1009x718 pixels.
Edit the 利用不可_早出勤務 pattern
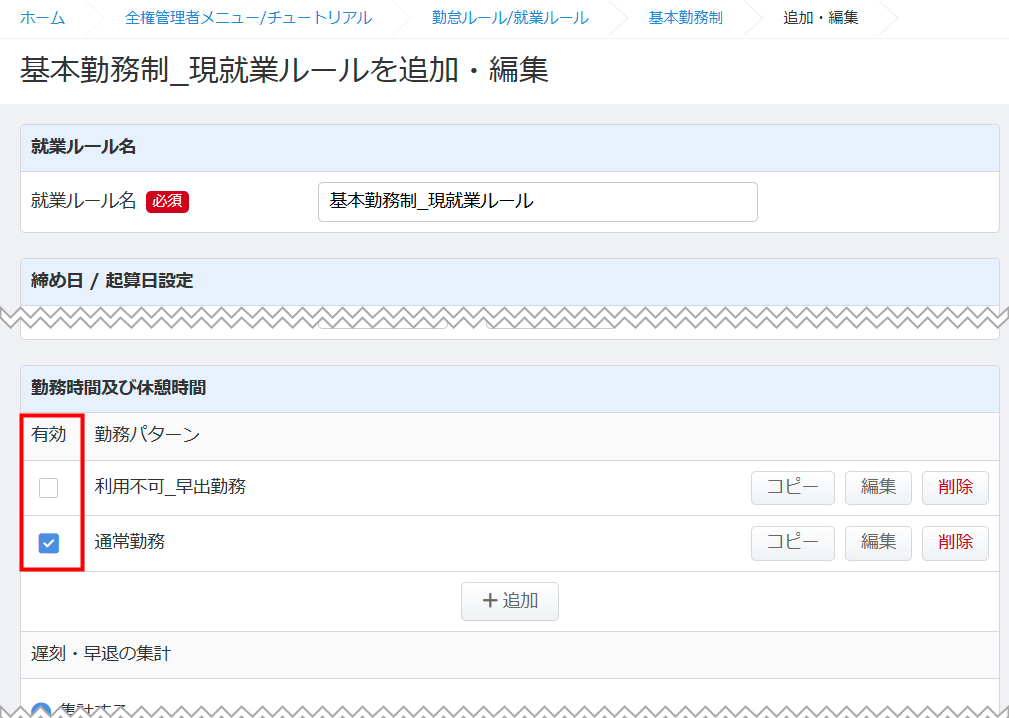pyautogui.click(x=878, y=487)
